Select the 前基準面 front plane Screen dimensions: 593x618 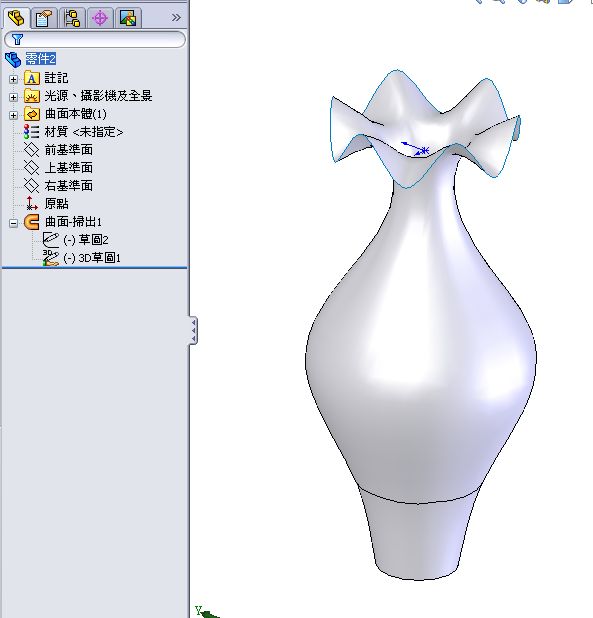click(x=69, y=150)
